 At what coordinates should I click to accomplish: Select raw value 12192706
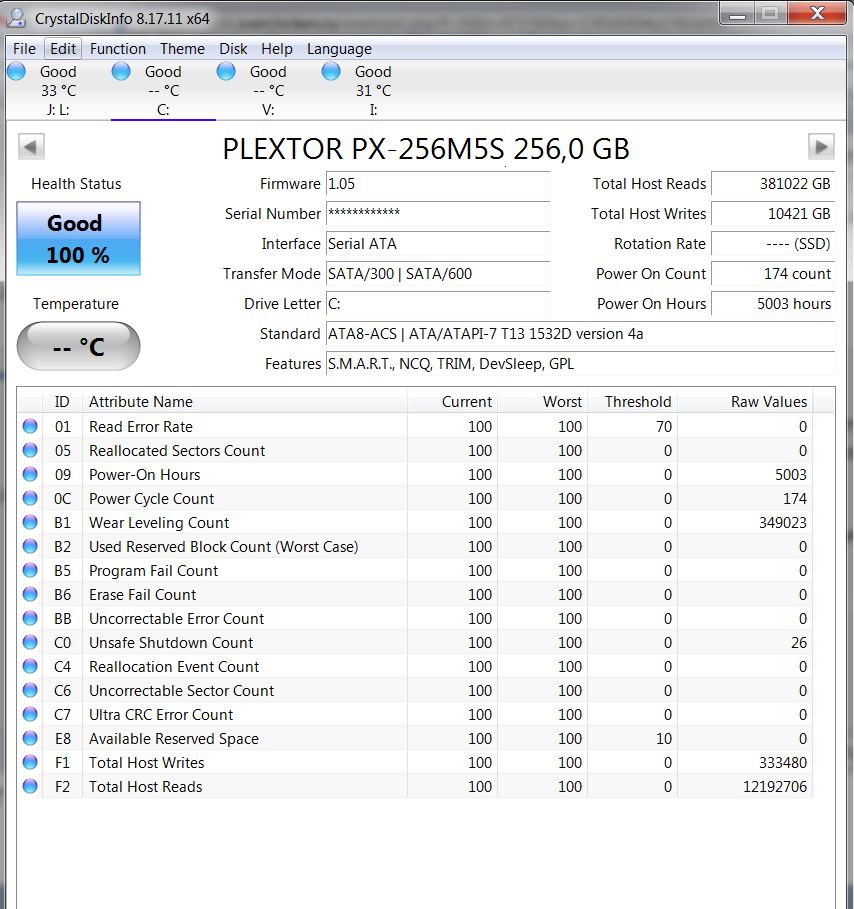click(775, 787)
